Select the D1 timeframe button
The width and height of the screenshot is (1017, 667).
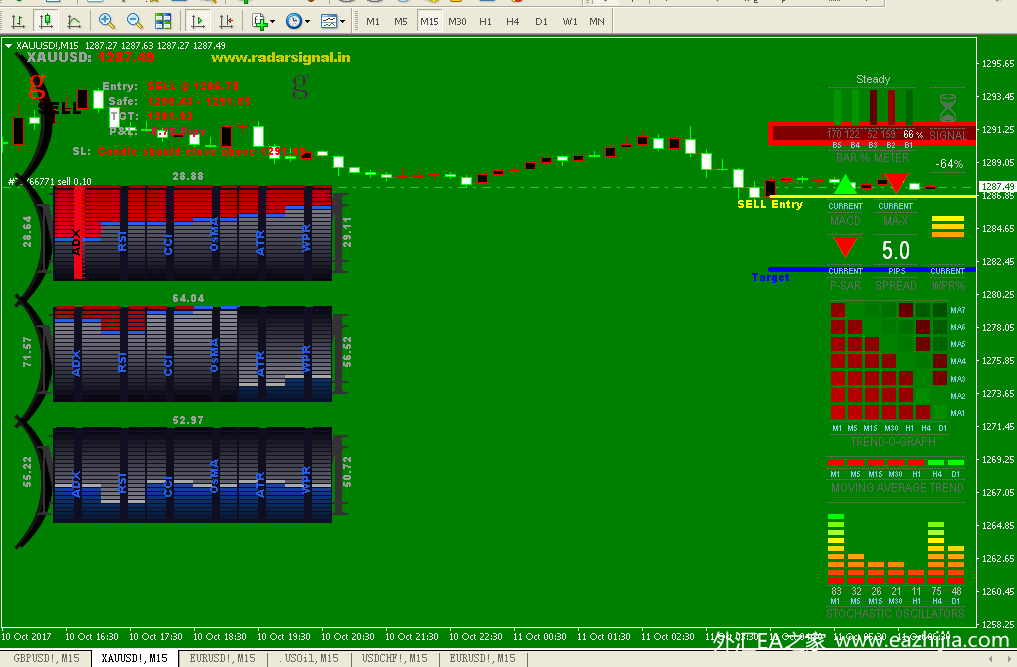[541, 21]
